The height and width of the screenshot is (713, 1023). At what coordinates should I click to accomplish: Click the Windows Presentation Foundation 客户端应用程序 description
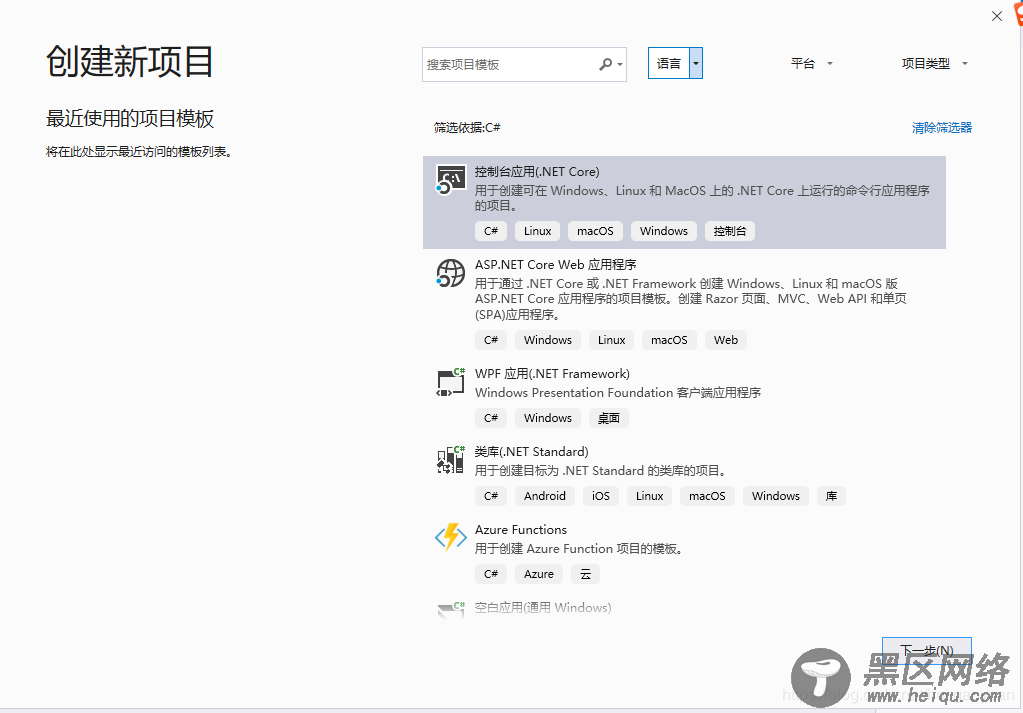pyautogui.click(x=618, y=393)
